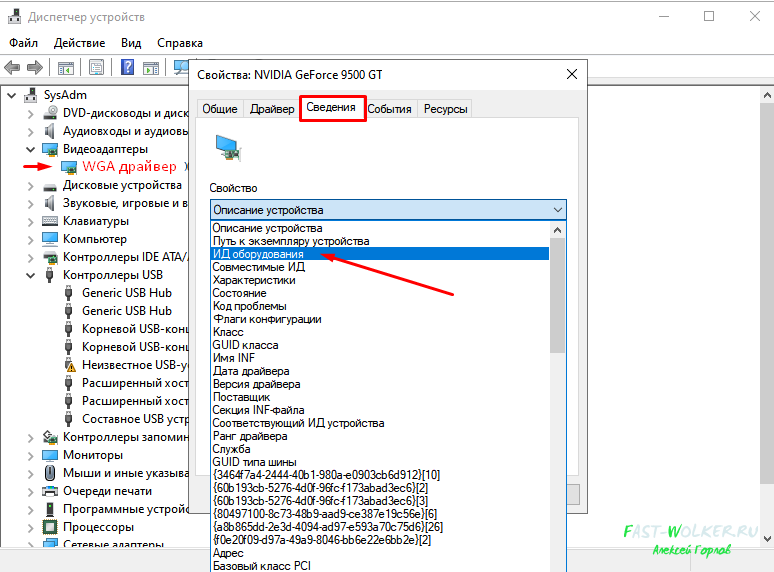
Task: Click the Контроллеры IDE ATA icon
Action: pos(50,257)
